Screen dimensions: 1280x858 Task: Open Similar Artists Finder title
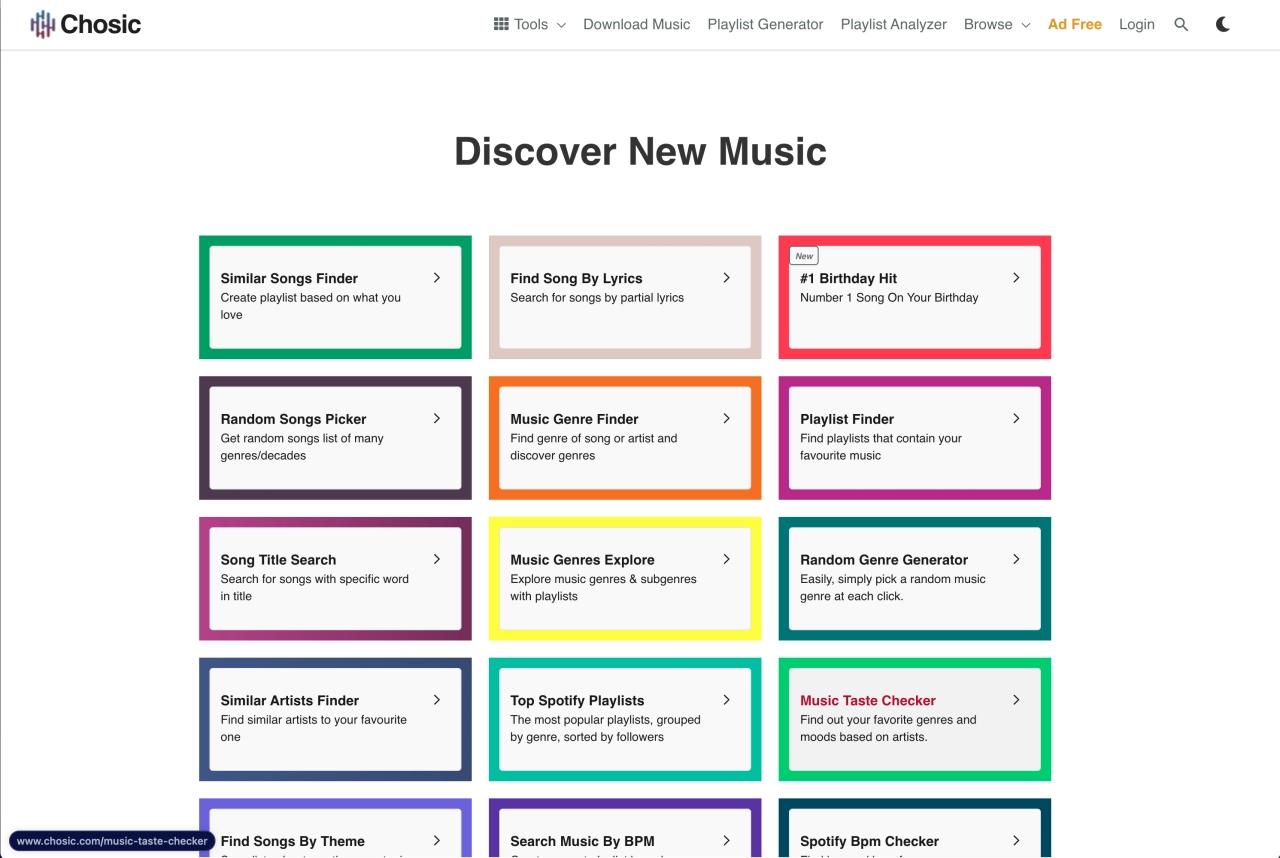[290, 701]
